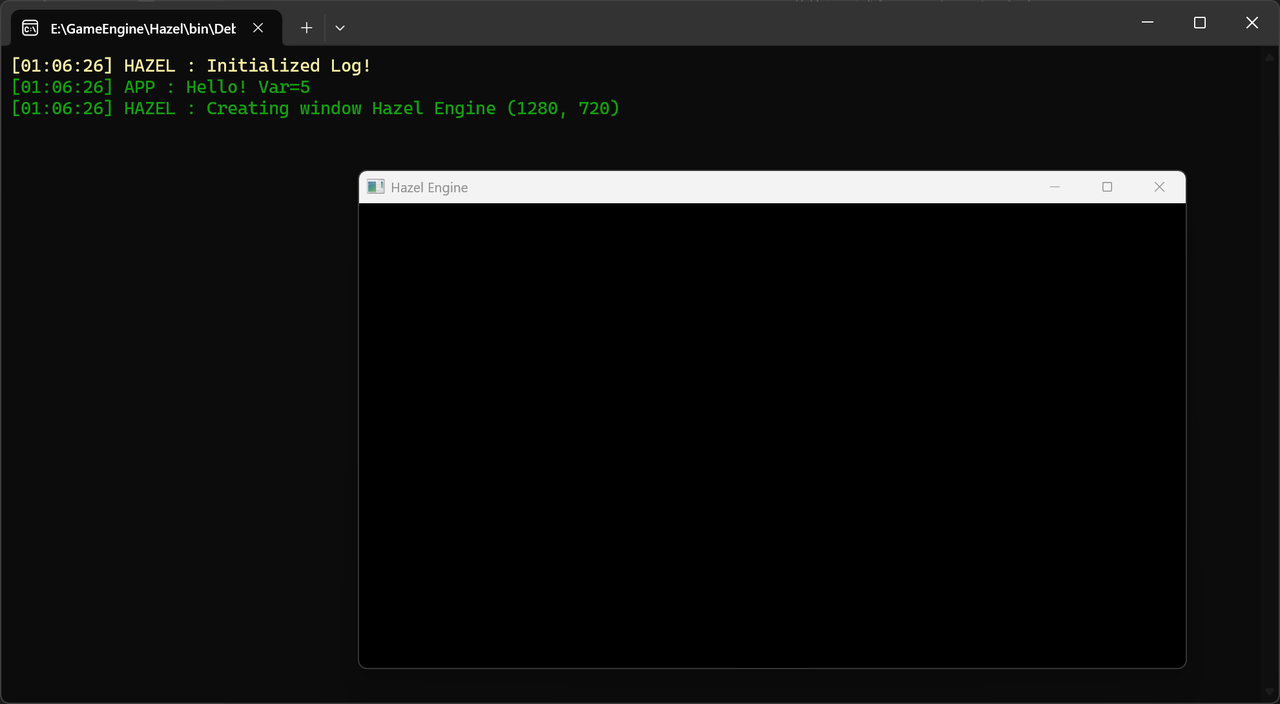Click inside the black Hazel Engine viewport
1280x704 pixels.
click(x=772, y=435)
